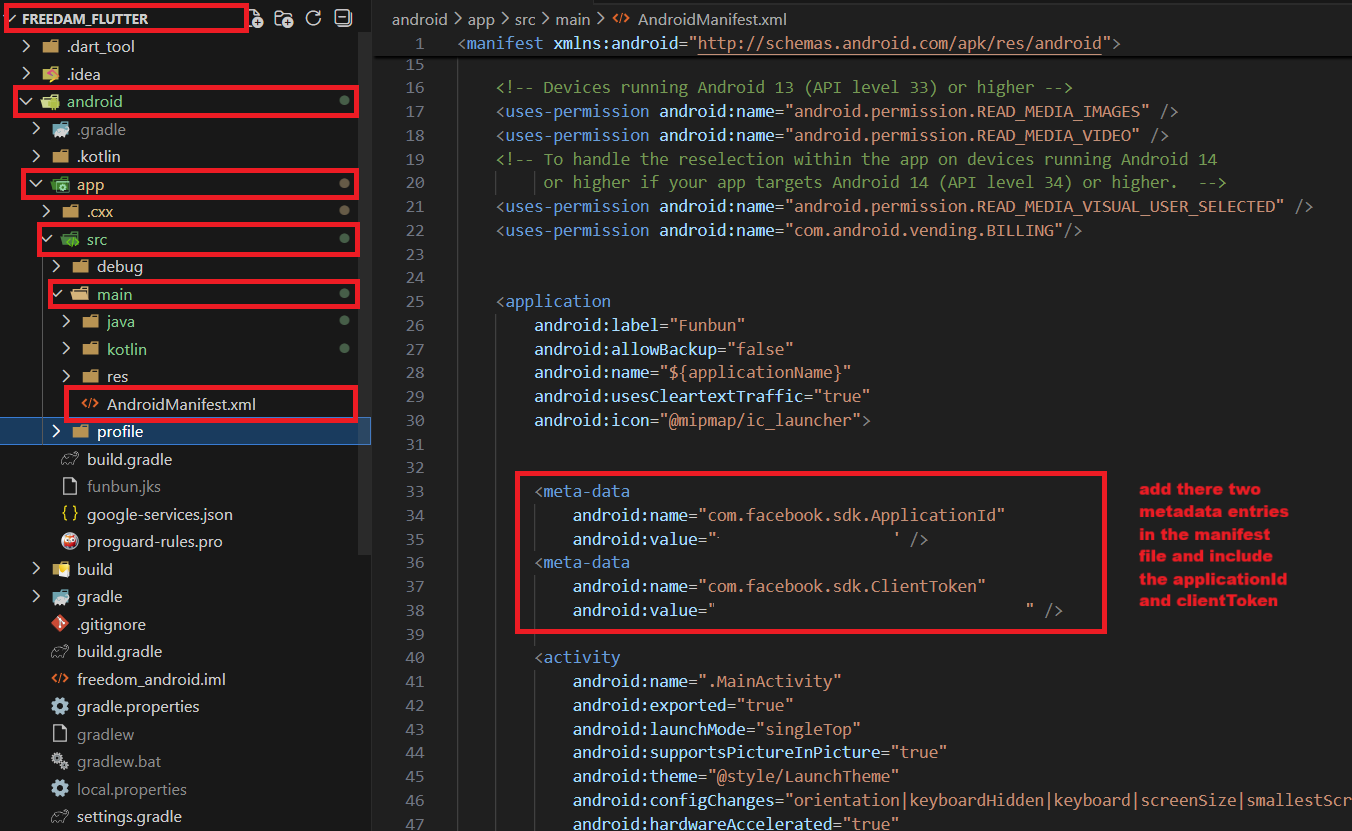
Task: Click the New File icon in explorer header
Action: pos(257,19)
